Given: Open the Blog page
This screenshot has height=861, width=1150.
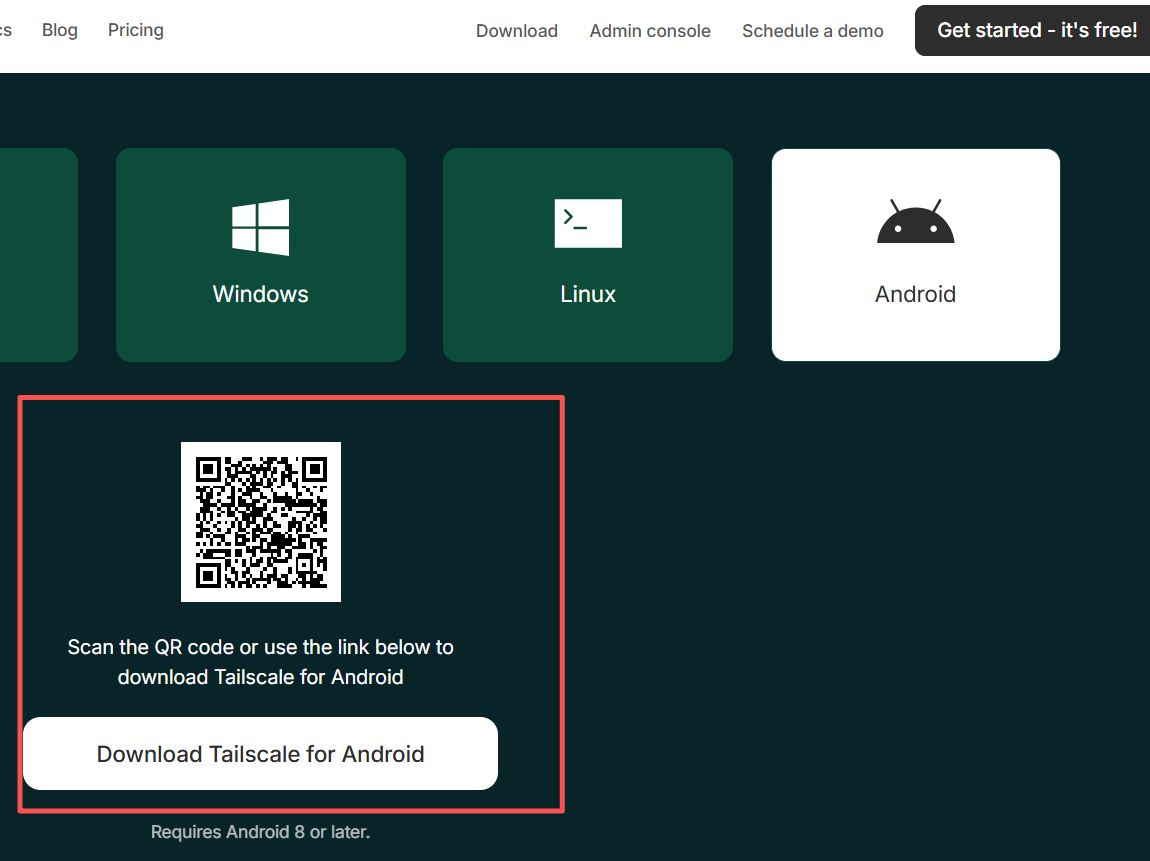Looking at the screenshot, I should coord(59,30).
